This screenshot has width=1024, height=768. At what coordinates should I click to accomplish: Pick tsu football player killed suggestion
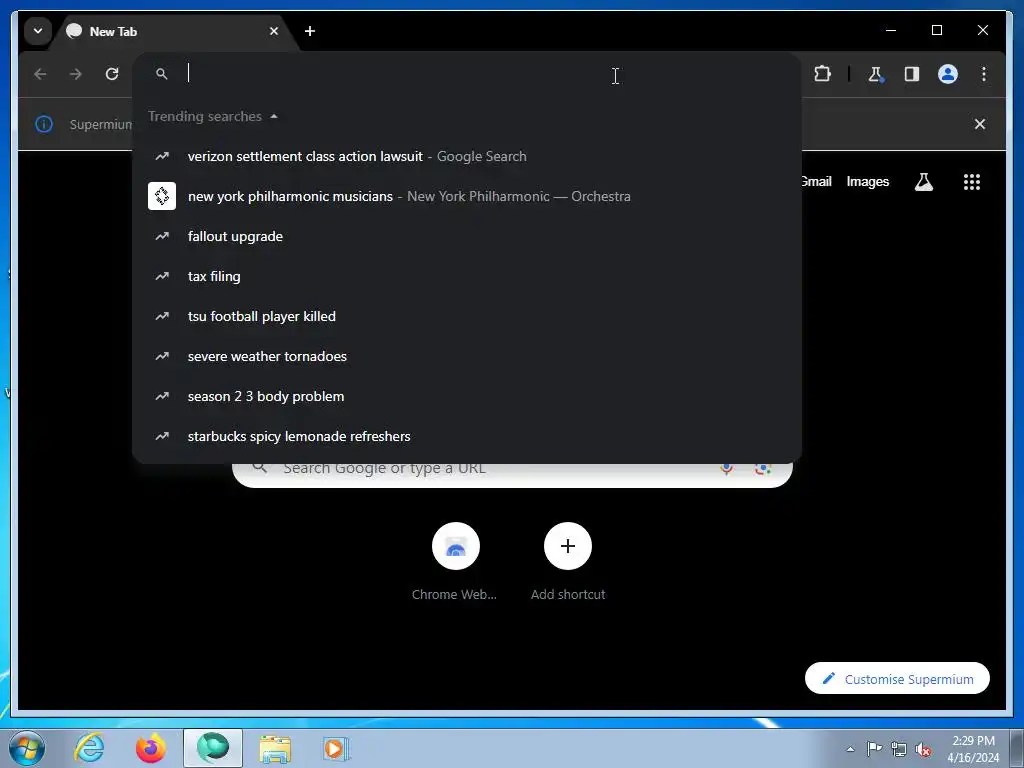click(x=466, y=316)
